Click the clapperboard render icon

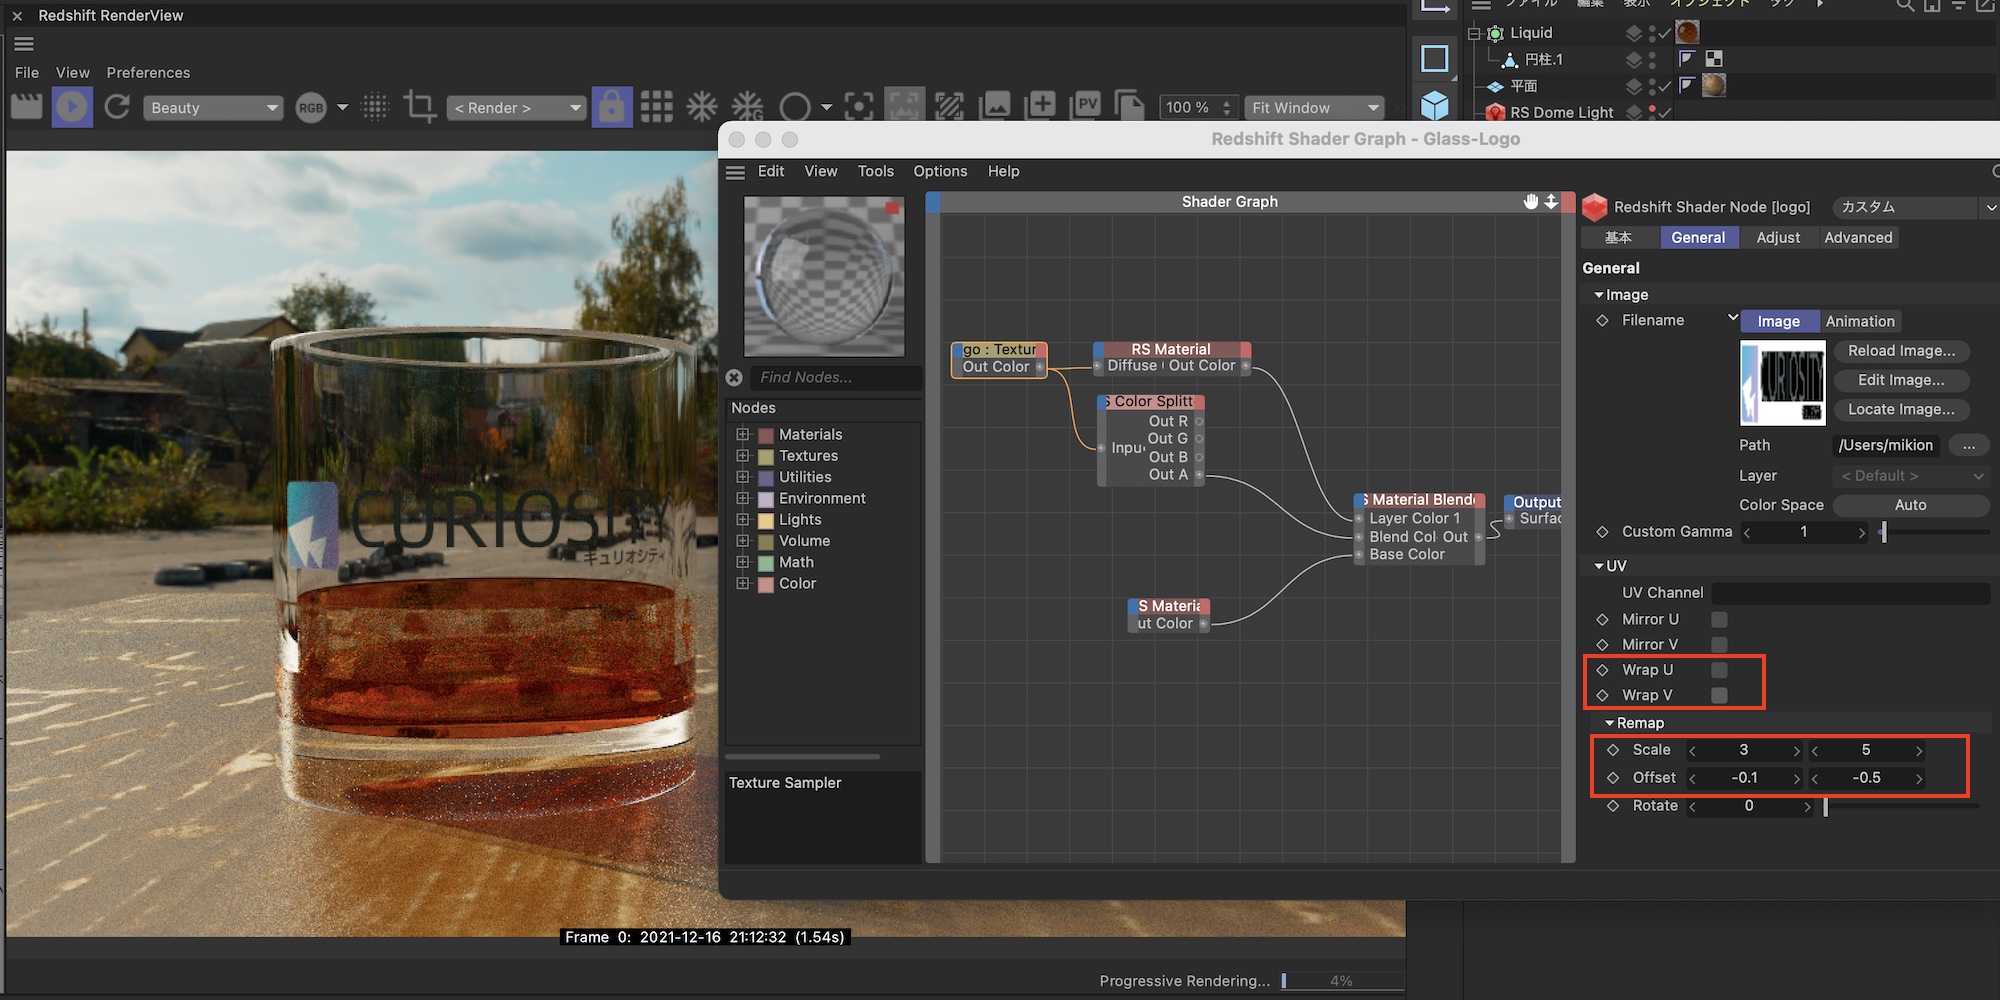(27, 107)
